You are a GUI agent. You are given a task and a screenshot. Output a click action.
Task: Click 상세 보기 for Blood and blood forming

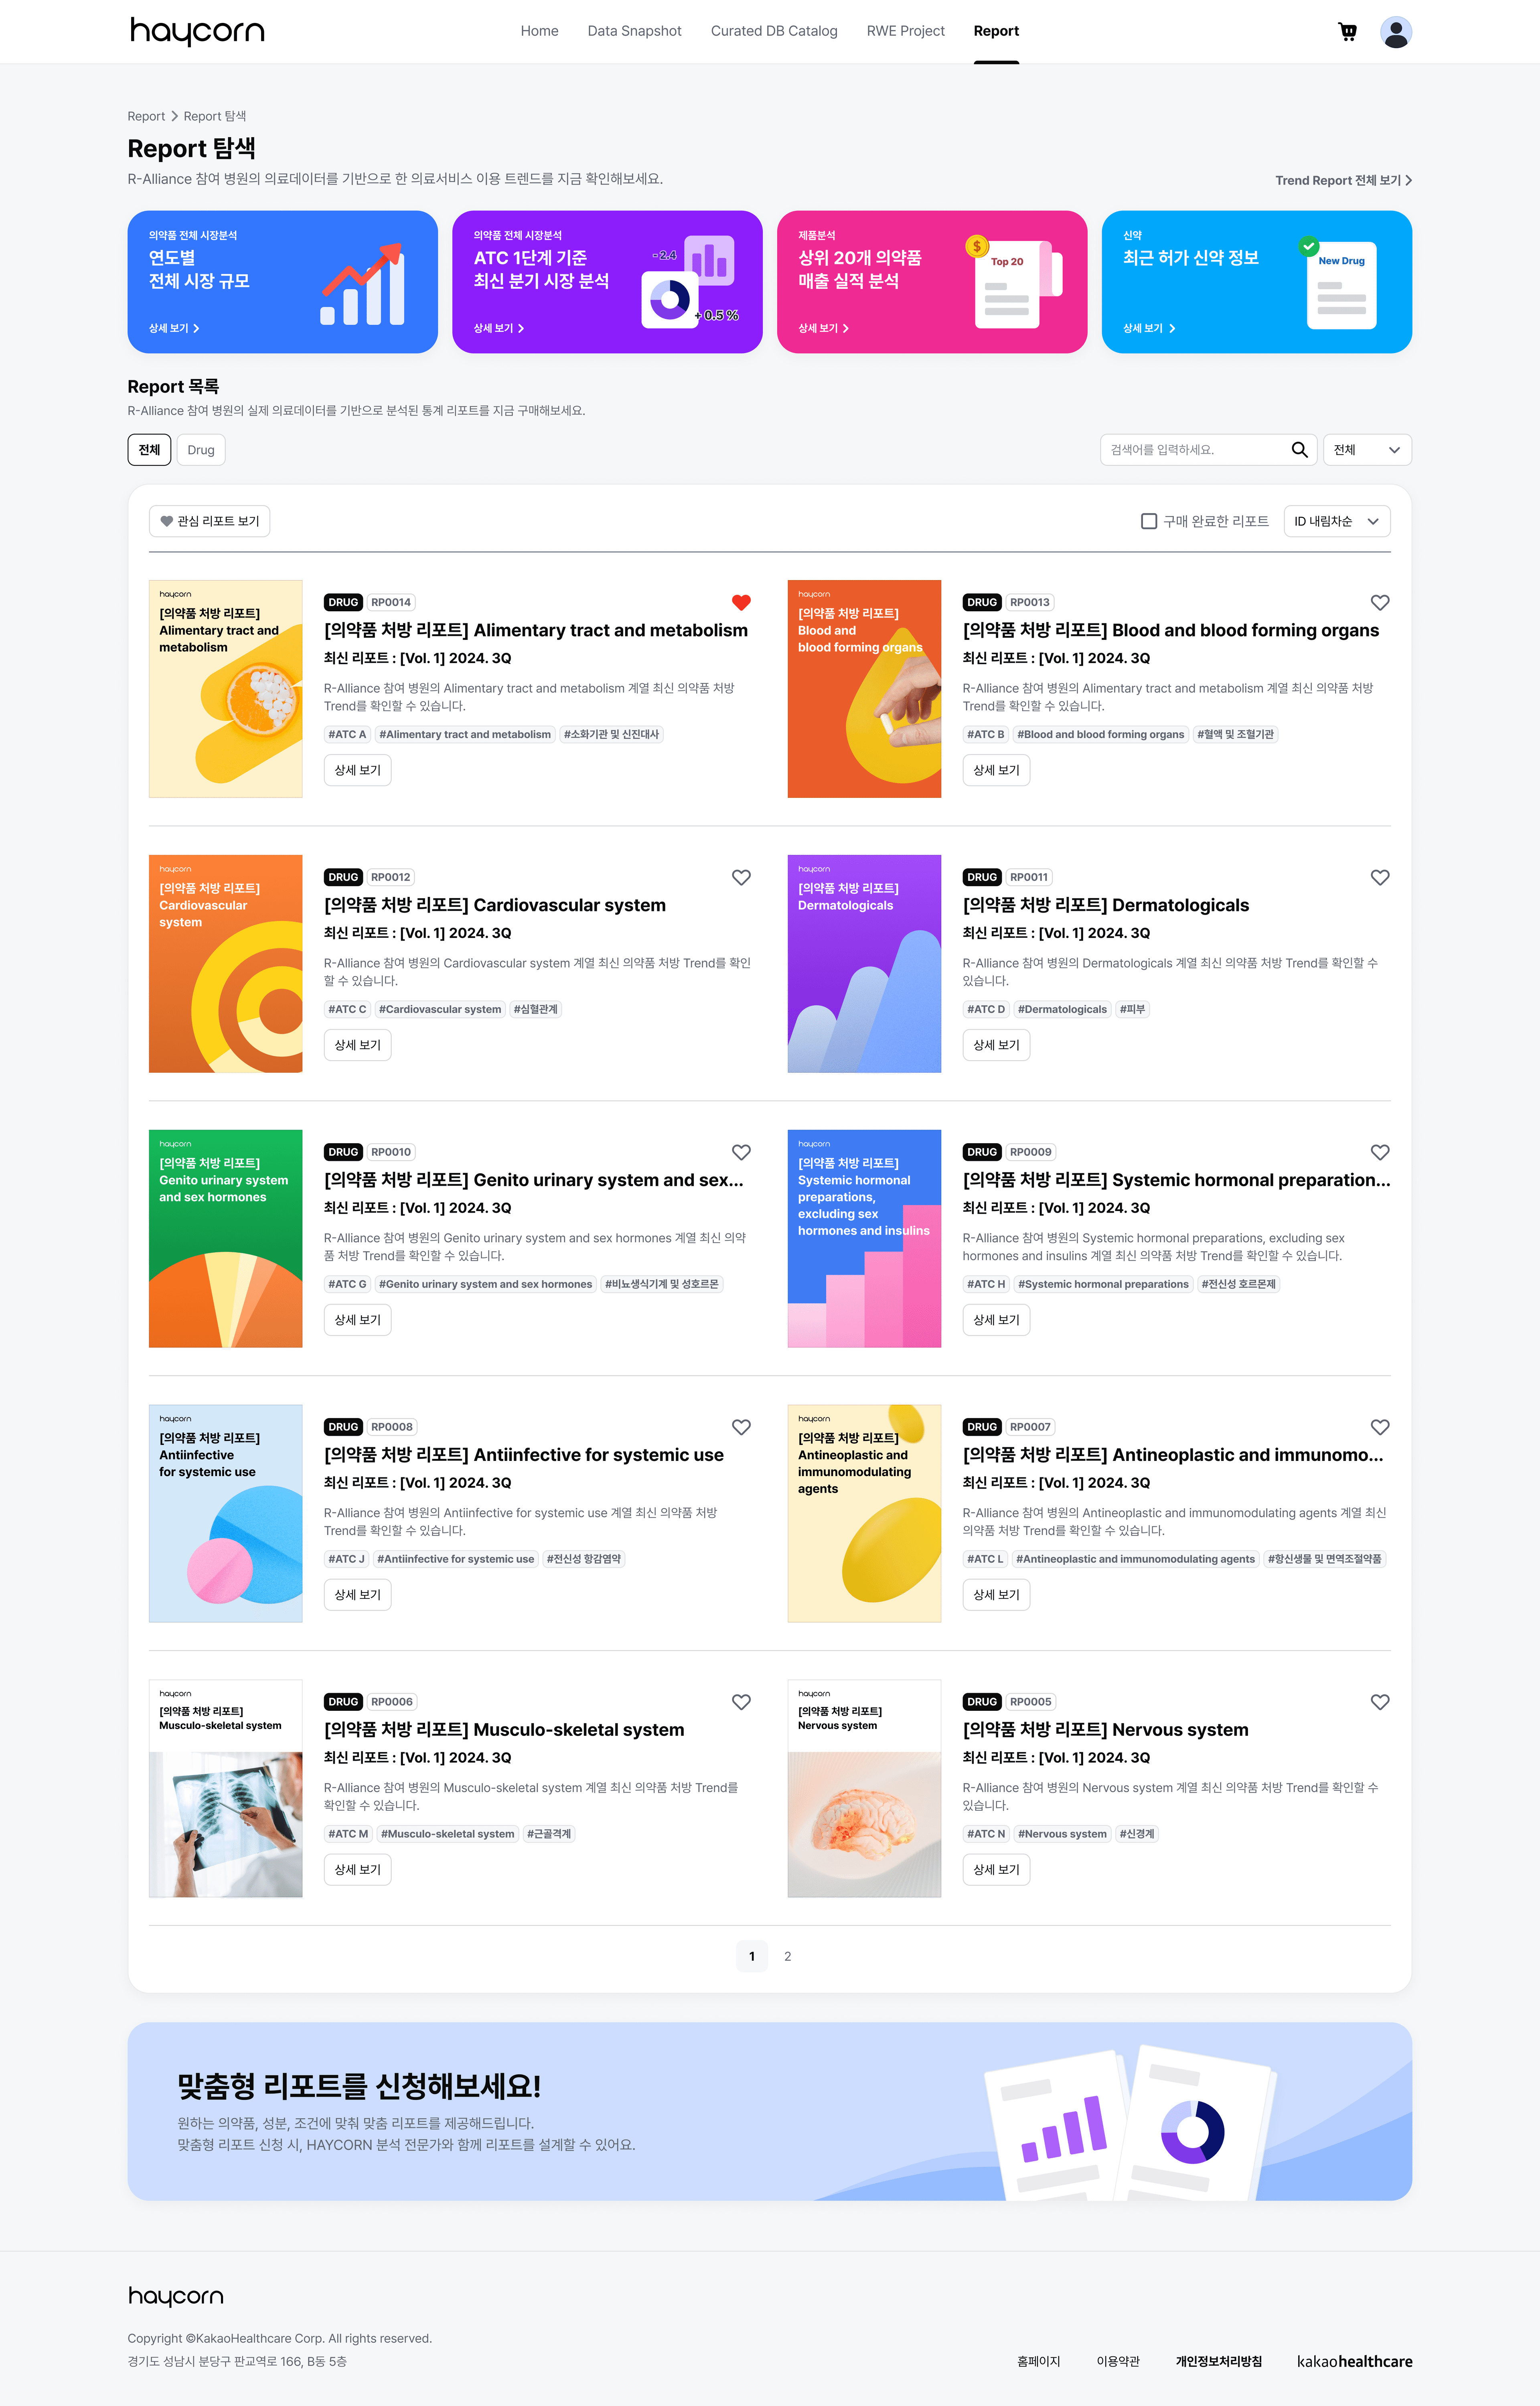point(996,770)
